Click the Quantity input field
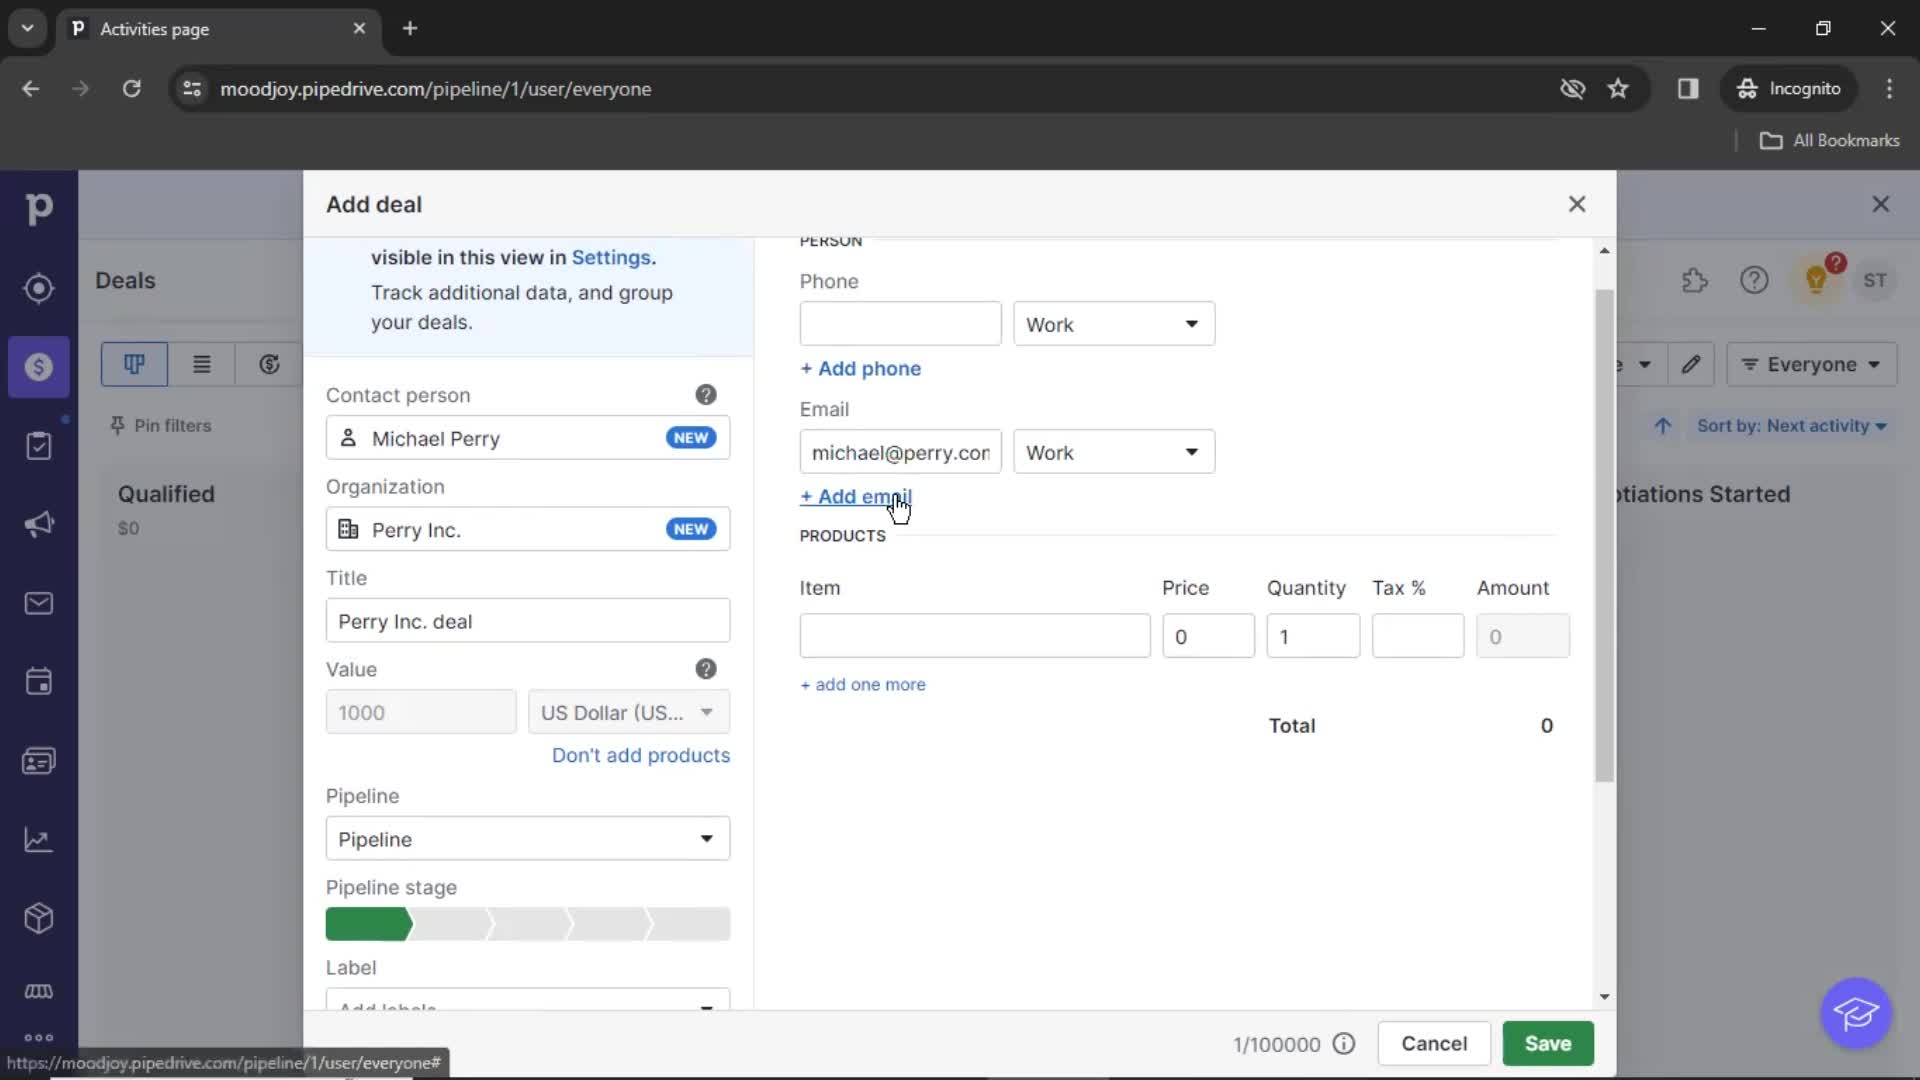1920x1080 pixels. [1313, 636]
